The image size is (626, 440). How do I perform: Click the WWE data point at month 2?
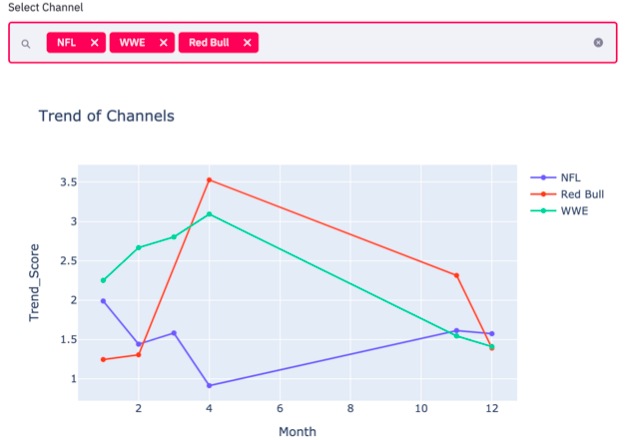point(139,247)
